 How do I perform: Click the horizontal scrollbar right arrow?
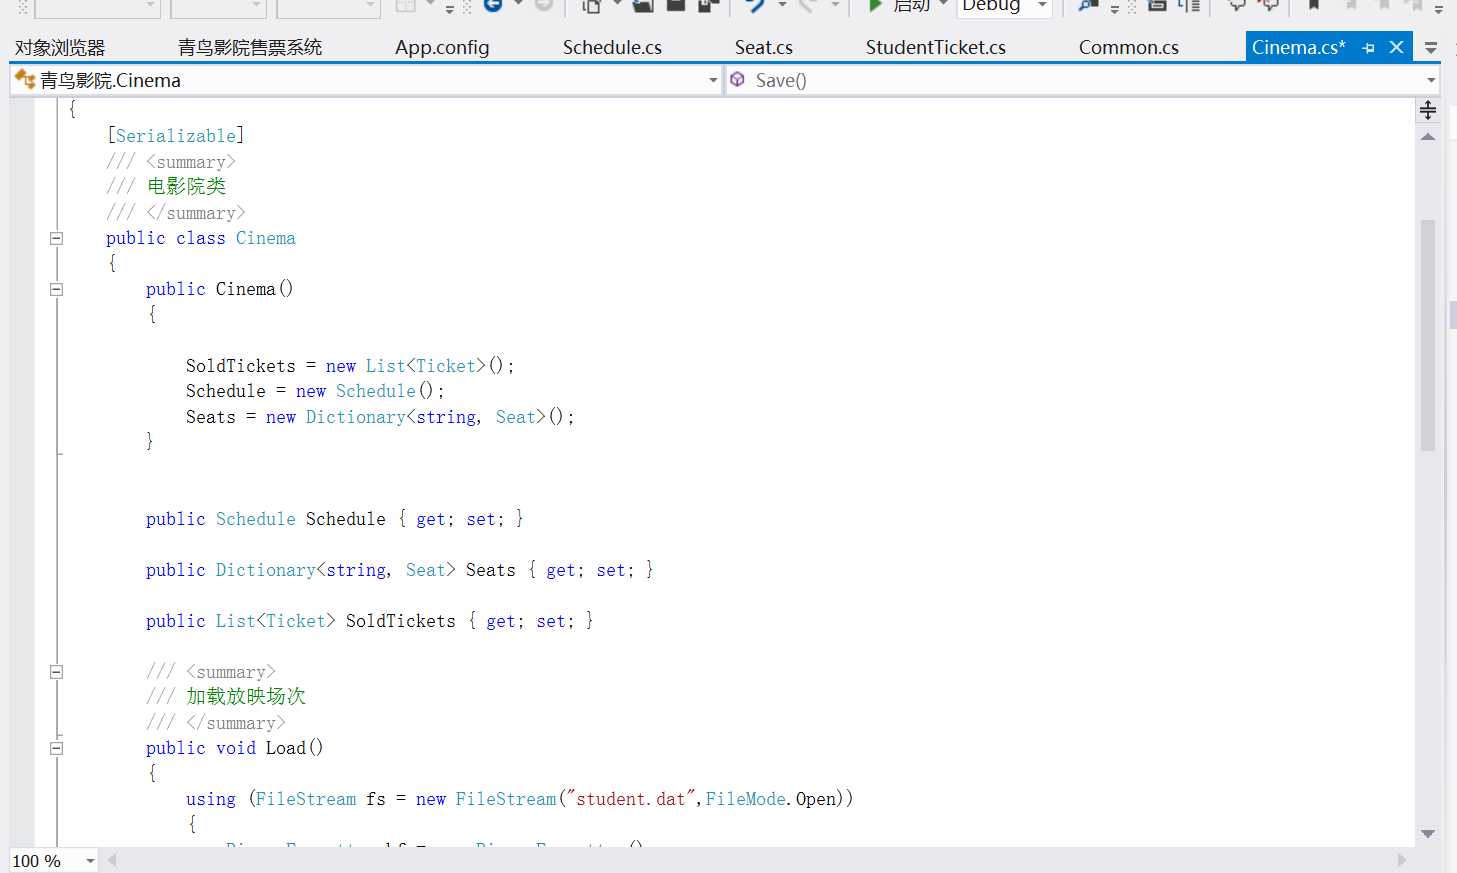coord(1402,860)
